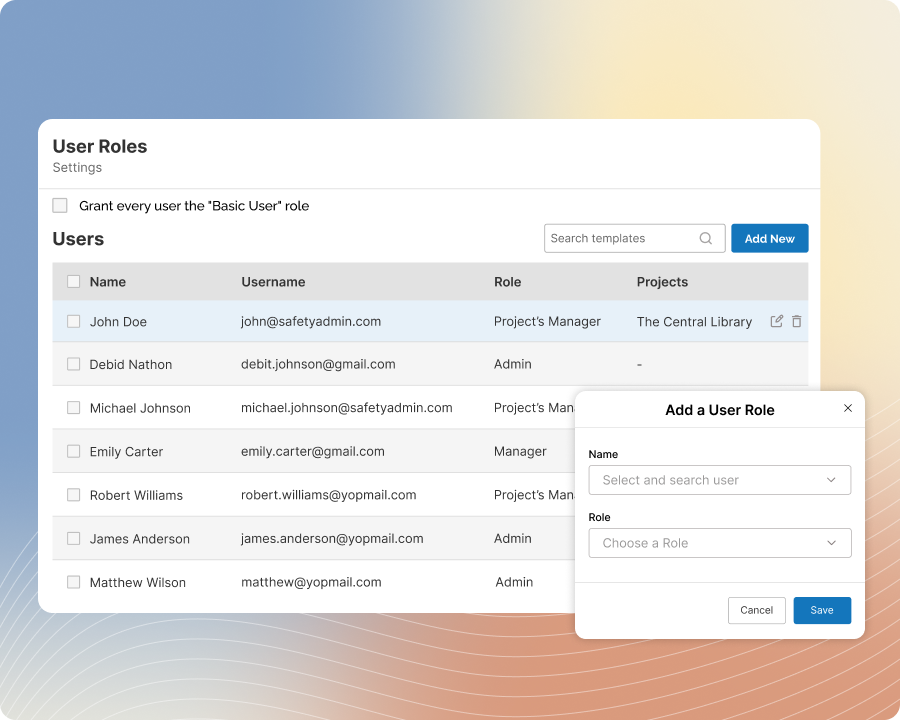Click john@safetyadmin.com username cell
The image size is (900, 720).
(311, 322)
